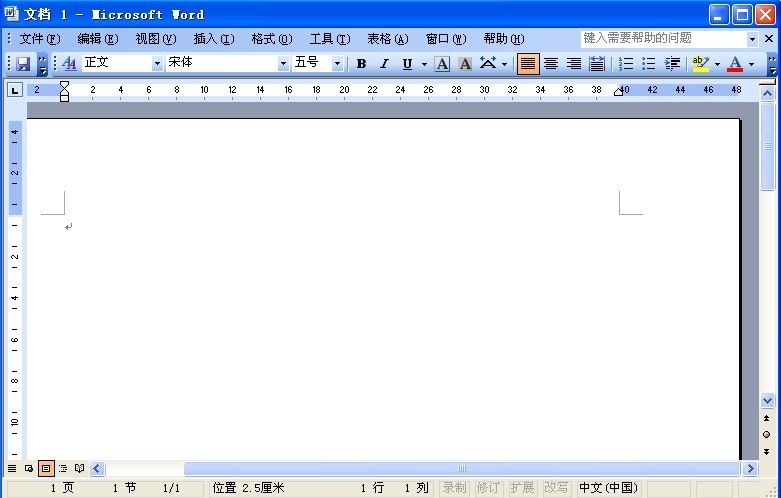781x498 pixels.
Task: Open the highlight color dropdown arrow
Action: click(717, 64)
